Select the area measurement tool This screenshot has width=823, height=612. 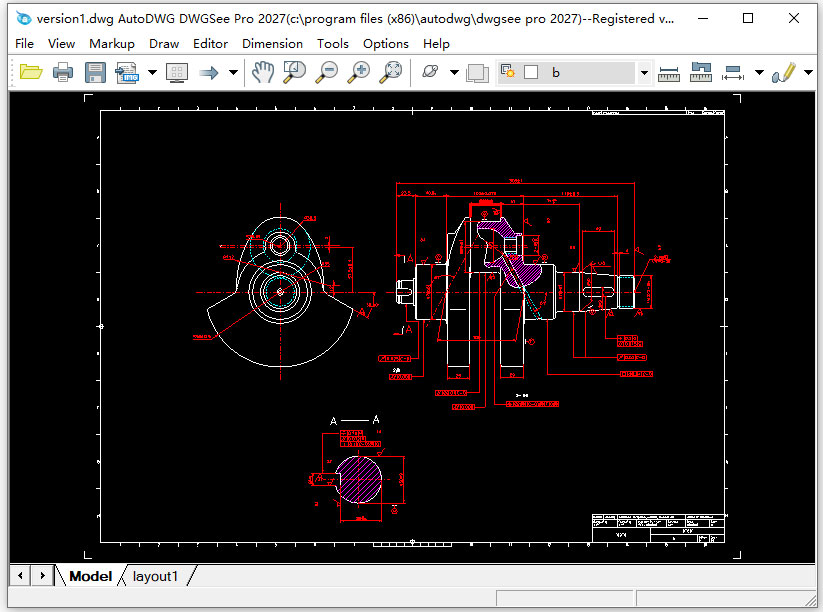[701, 72]
